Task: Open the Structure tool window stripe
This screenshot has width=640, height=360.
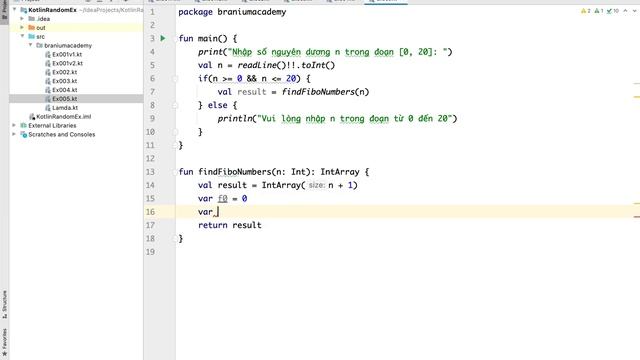Action: [4, 304]
